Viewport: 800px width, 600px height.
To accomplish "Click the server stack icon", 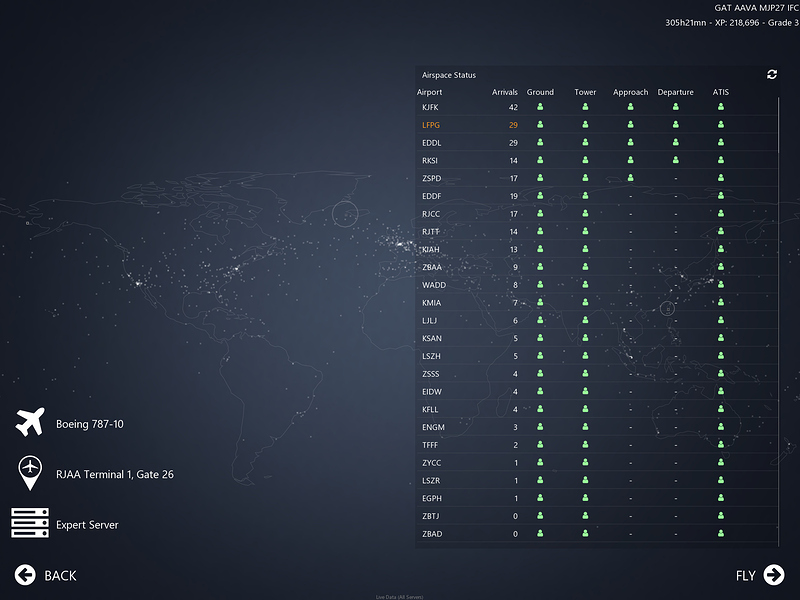I will point(30,523).
